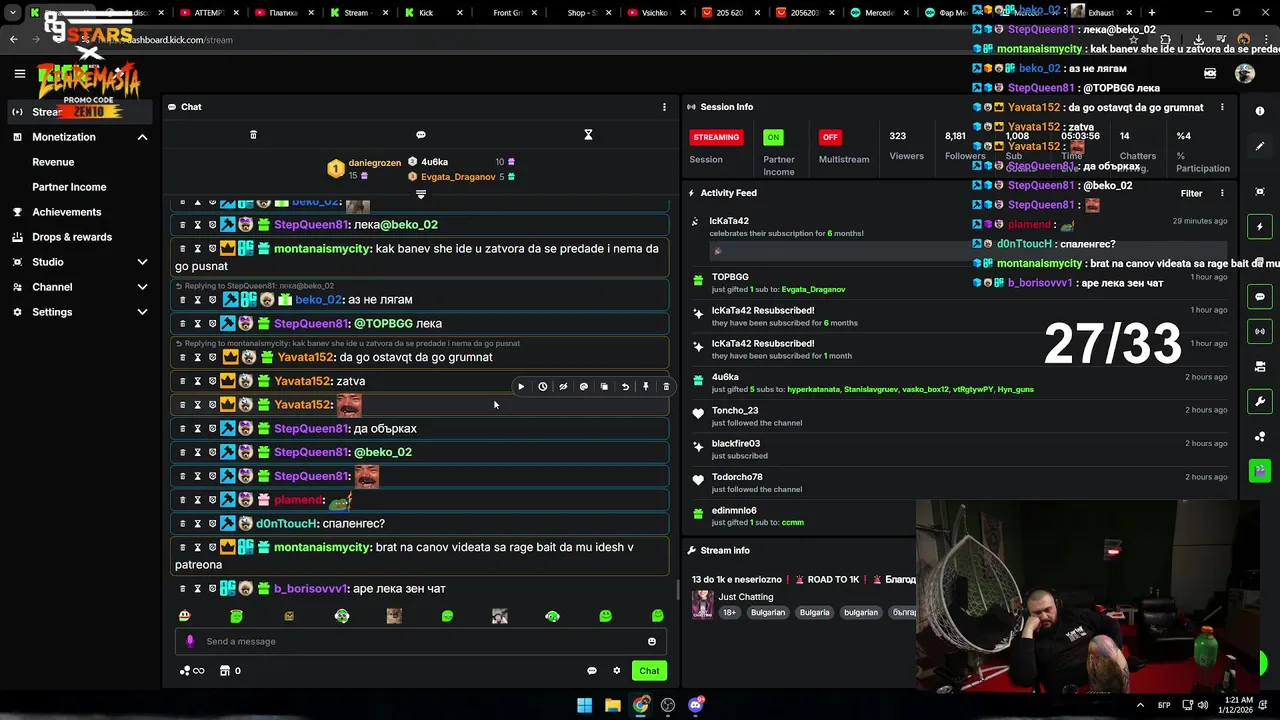The image size is (1280, 720).
Task: Expand the Studio section
Action: click(142, 262)
